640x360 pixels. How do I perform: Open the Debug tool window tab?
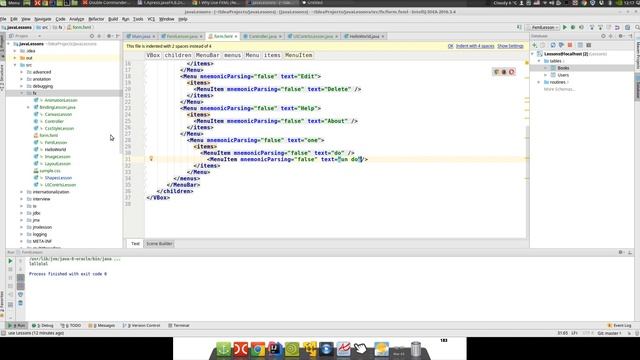(42, 325)
